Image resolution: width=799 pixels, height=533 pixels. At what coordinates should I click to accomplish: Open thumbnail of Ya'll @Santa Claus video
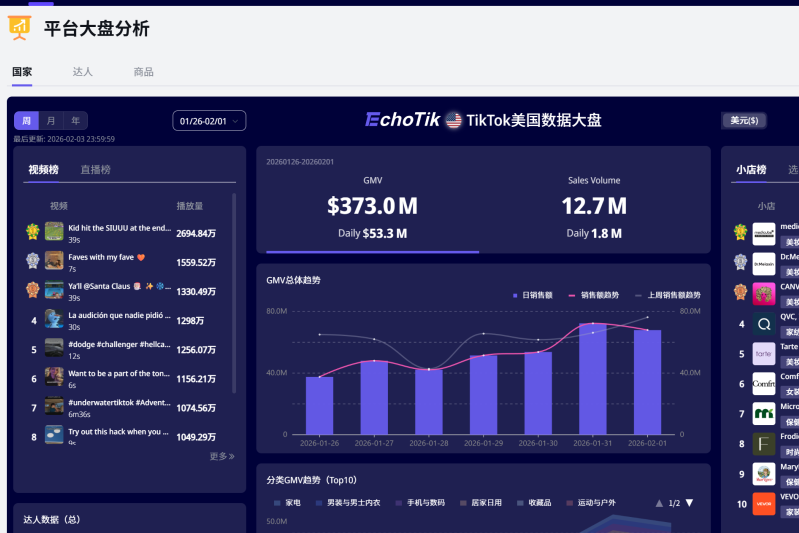(x=54, y=289)
